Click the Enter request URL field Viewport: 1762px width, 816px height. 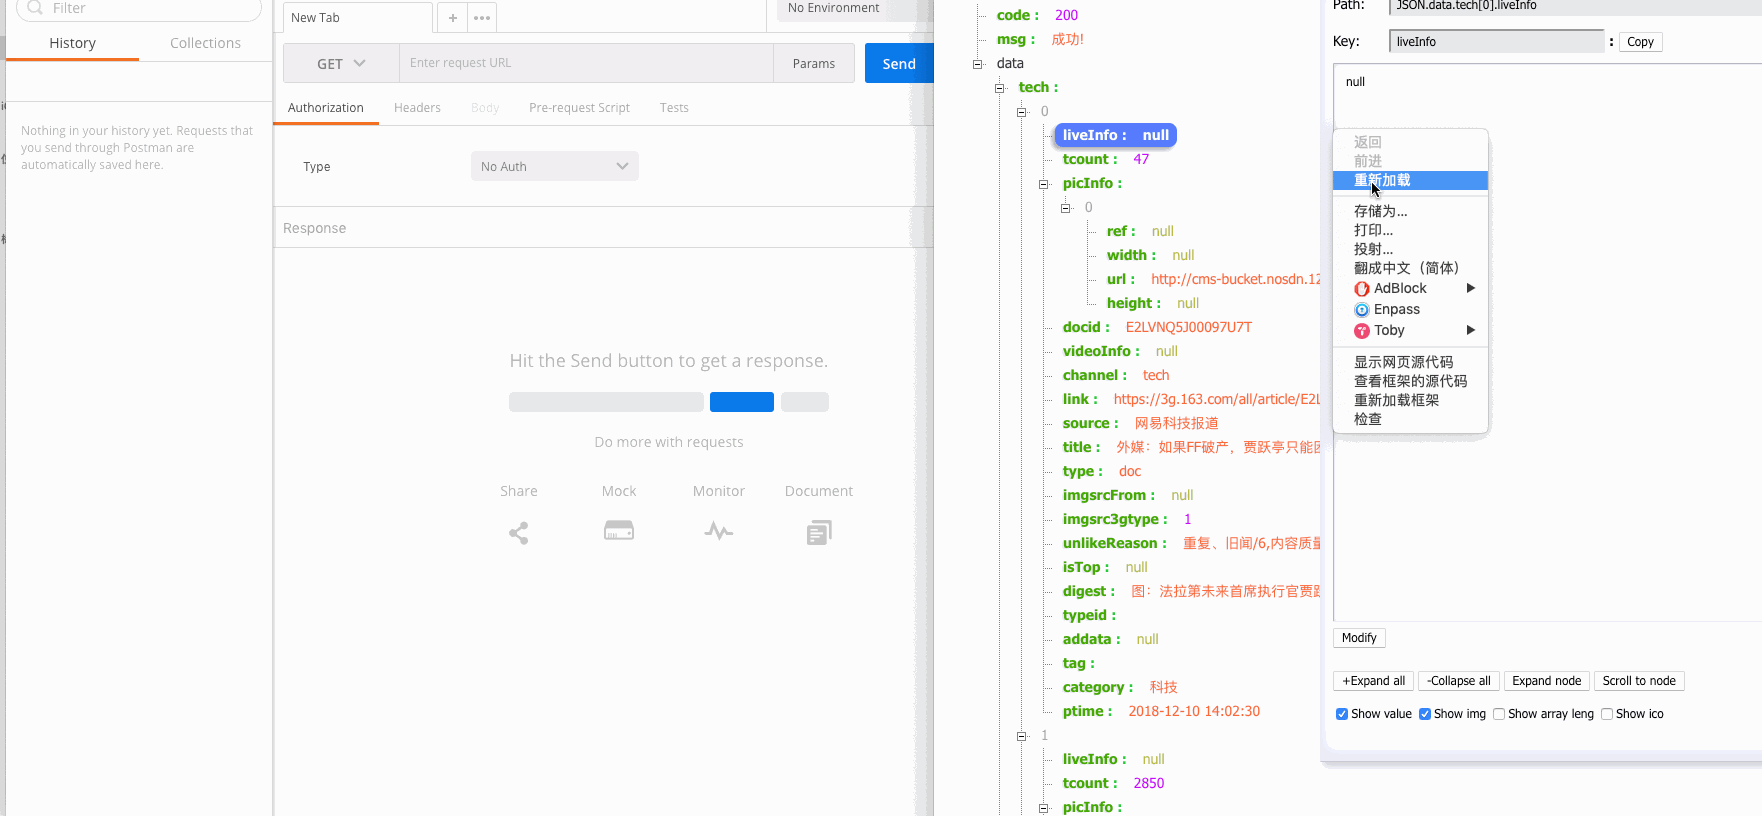point(586,63)
